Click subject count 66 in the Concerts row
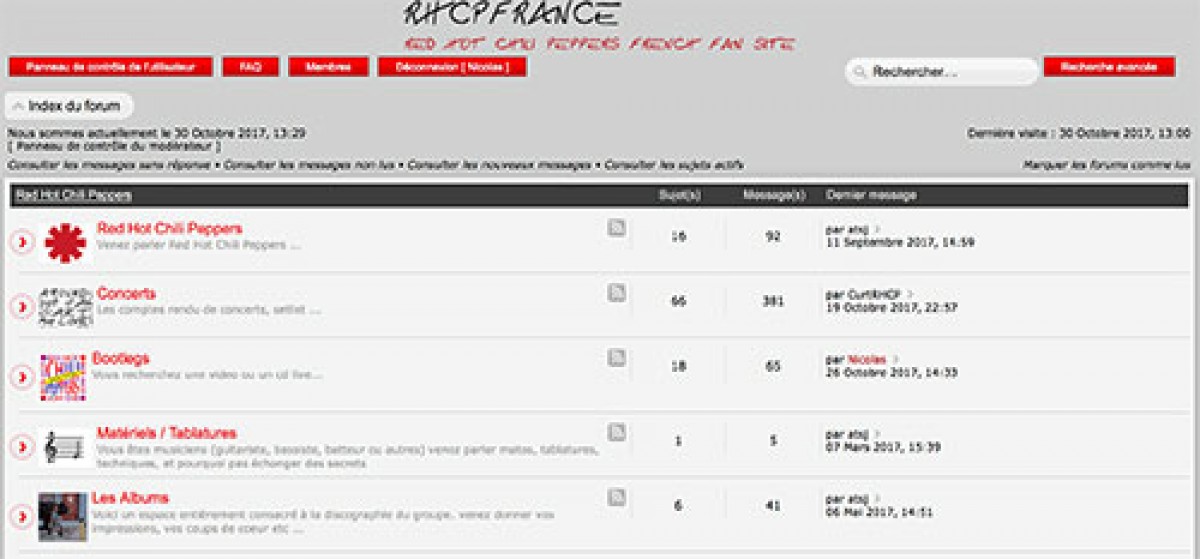The width and height of the screenshot is (1200, 559). (678, 301)
